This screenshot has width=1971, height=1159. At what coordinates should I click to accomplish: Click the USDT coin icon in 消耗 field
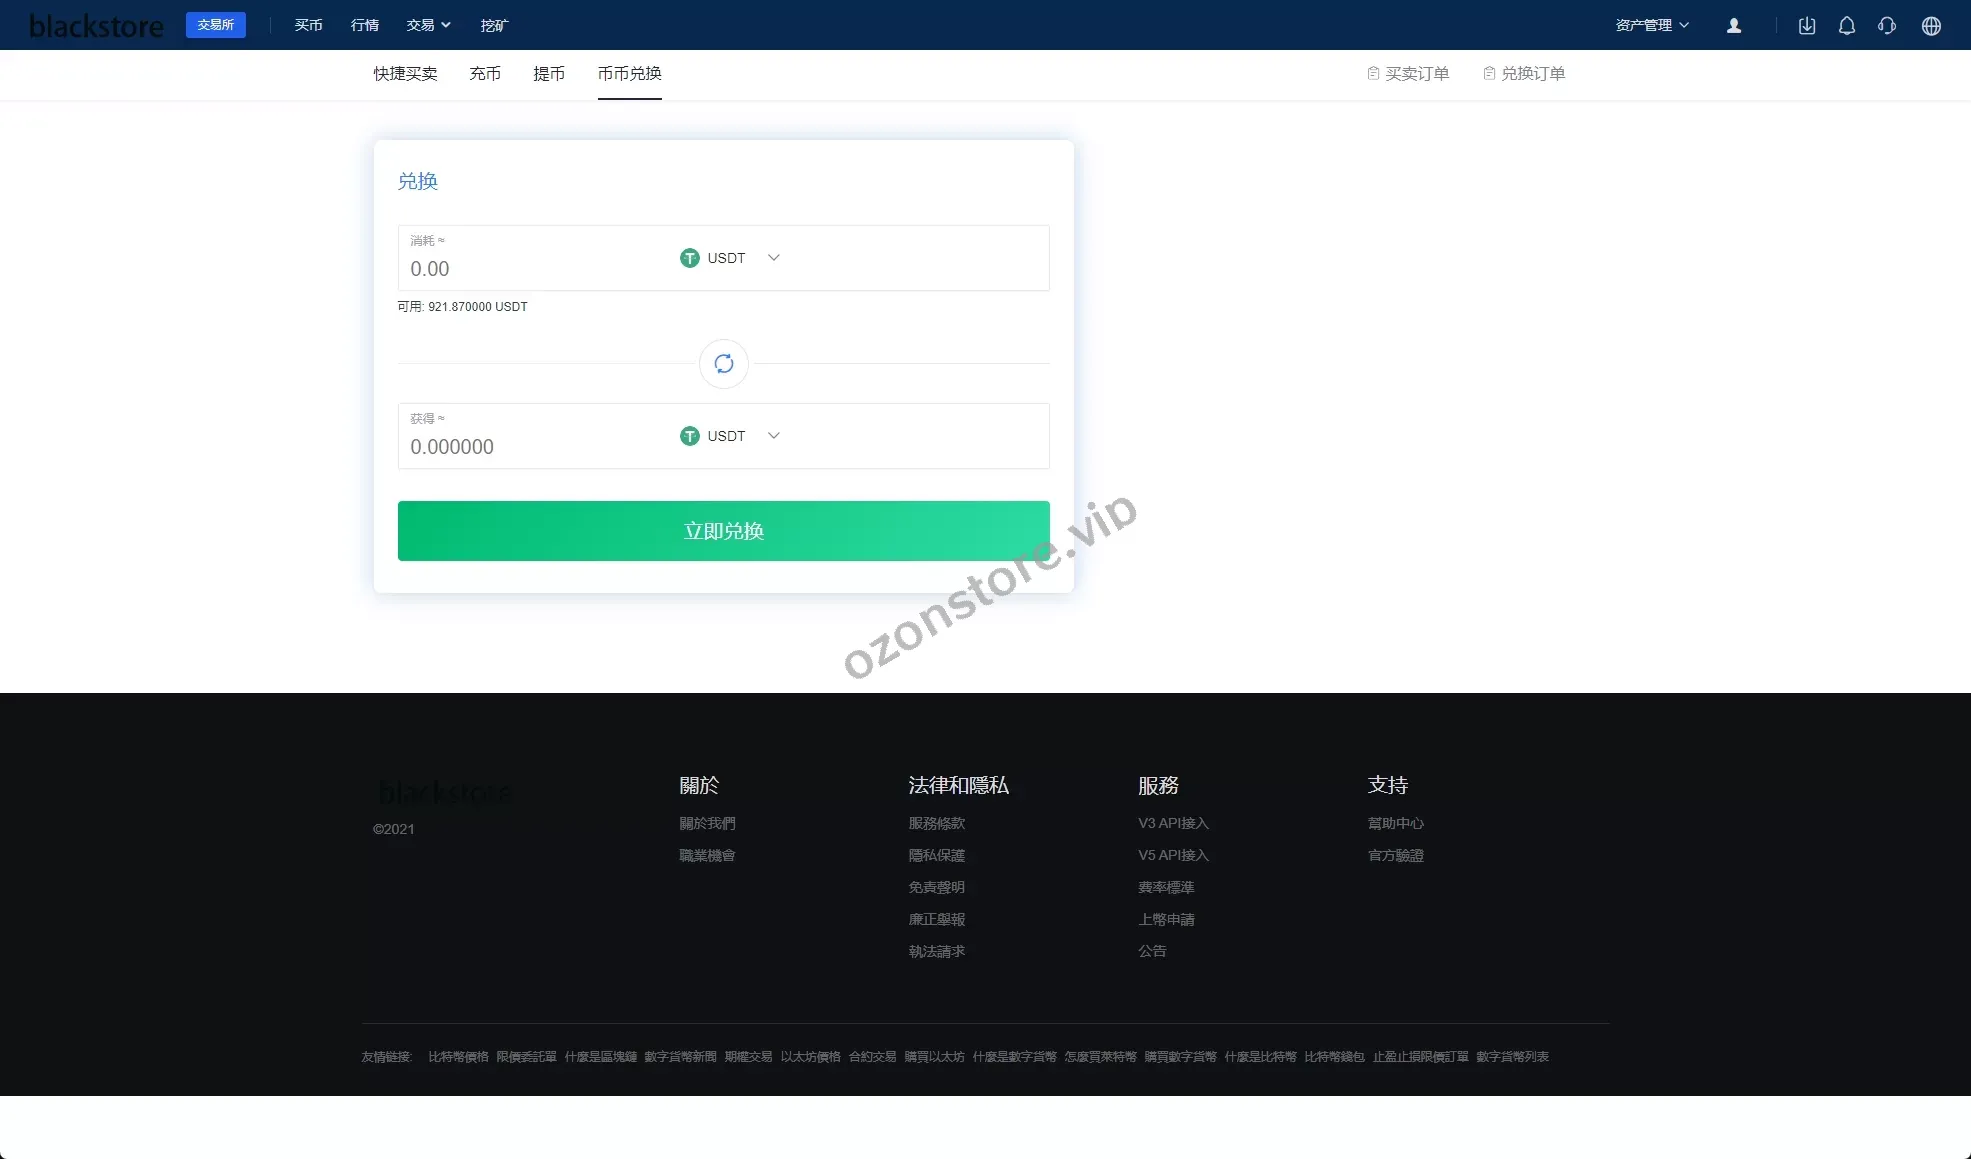[x=690, y=258]
